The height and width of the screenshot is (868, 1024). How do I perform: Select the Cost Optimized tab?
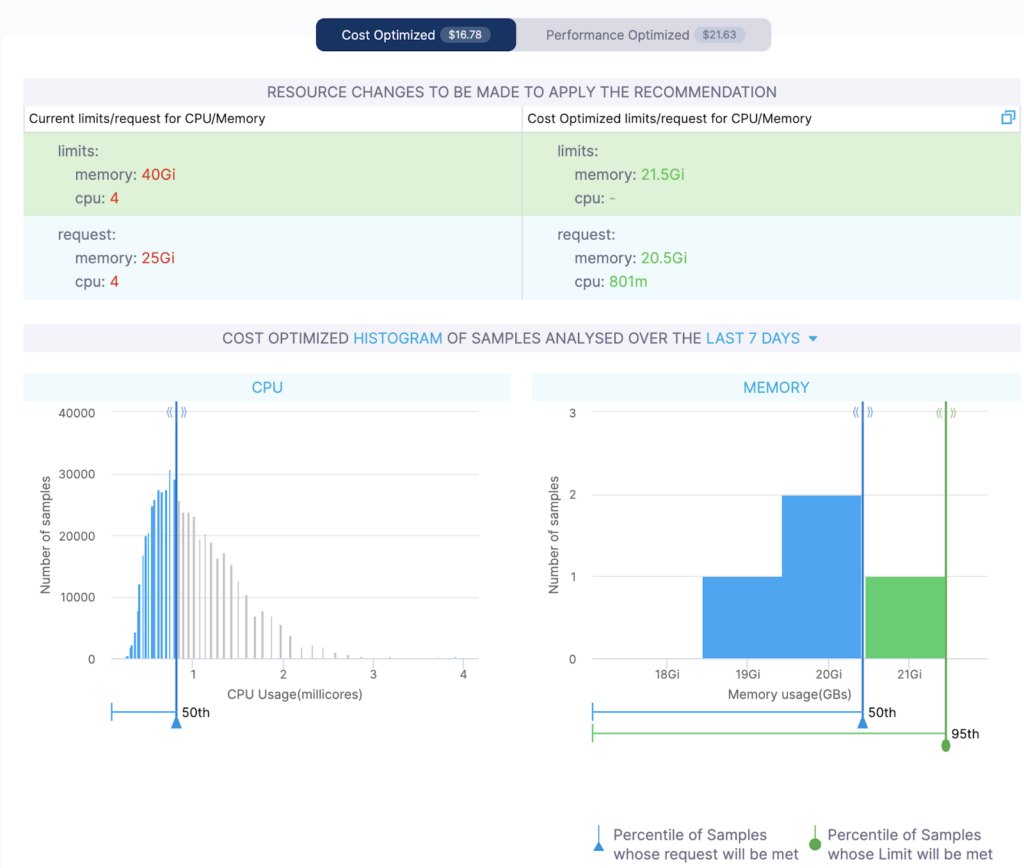[416, 35]
